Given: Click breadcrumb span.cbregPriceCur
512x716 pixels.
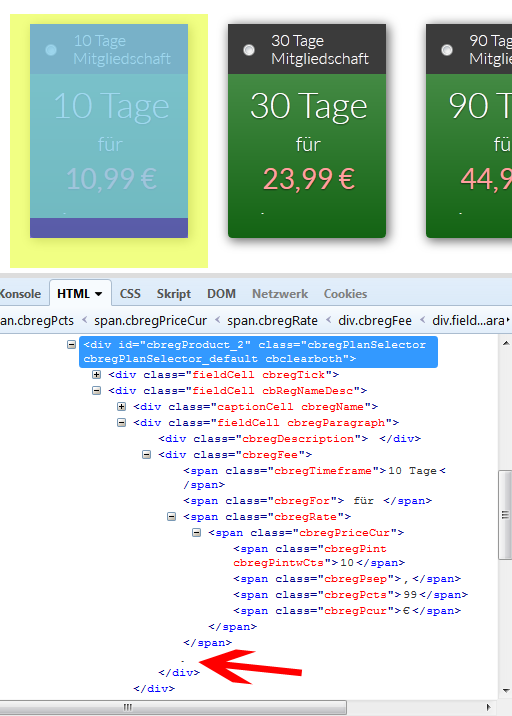Looking at the screenshot, I should (x=150, y=321).
